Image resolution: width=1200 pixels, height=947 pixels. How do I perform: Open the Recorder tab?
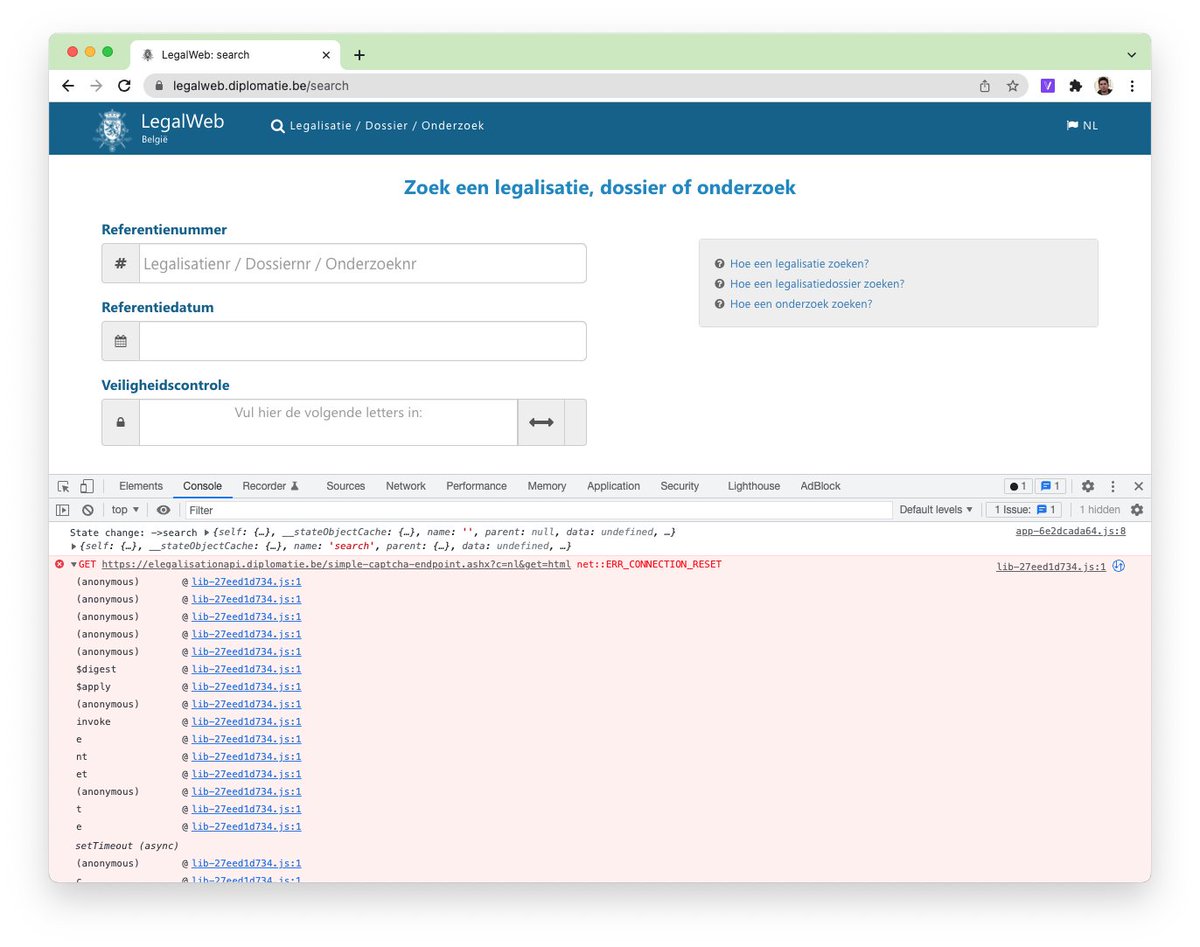click(x=271, y=486)
